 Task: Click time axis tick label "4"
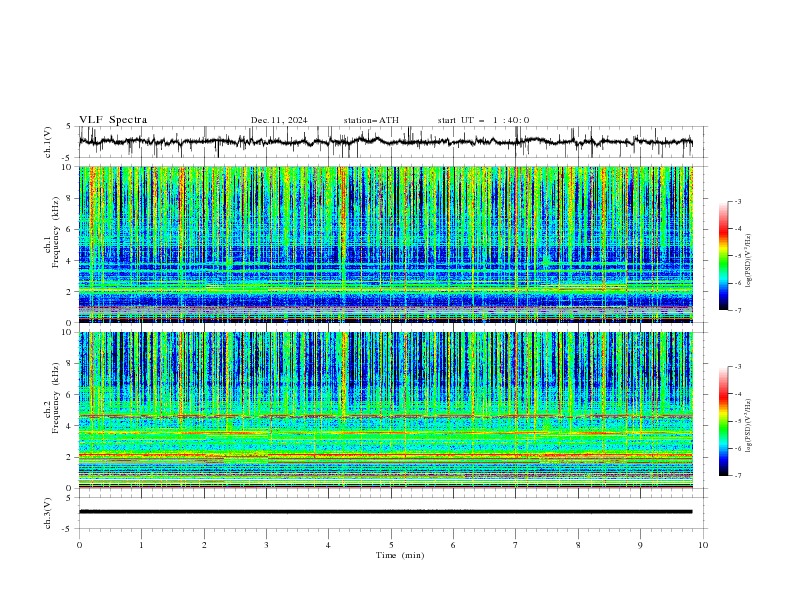[328, 545]
